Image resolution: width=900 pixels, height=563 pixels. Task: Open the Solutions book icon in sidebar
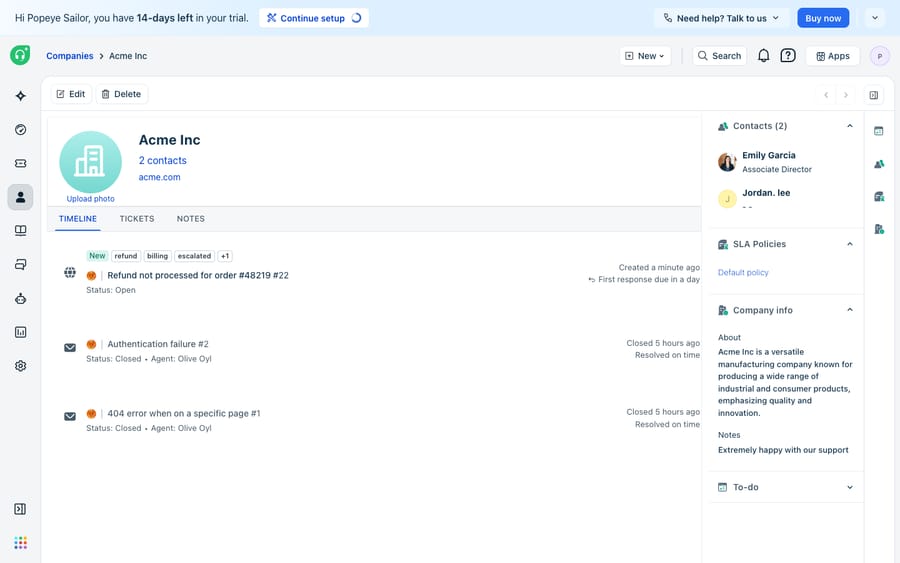click(x=21, y=231)
